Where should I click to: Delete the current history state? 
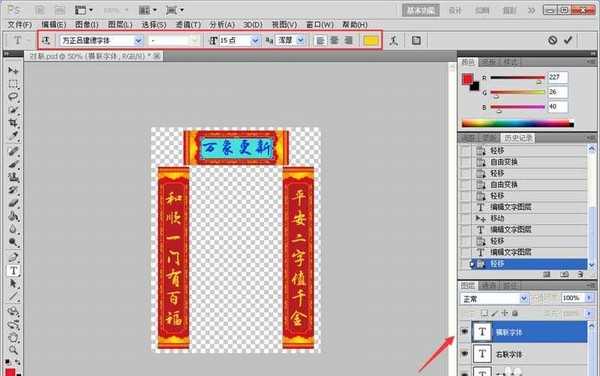[x=580, y=274]
